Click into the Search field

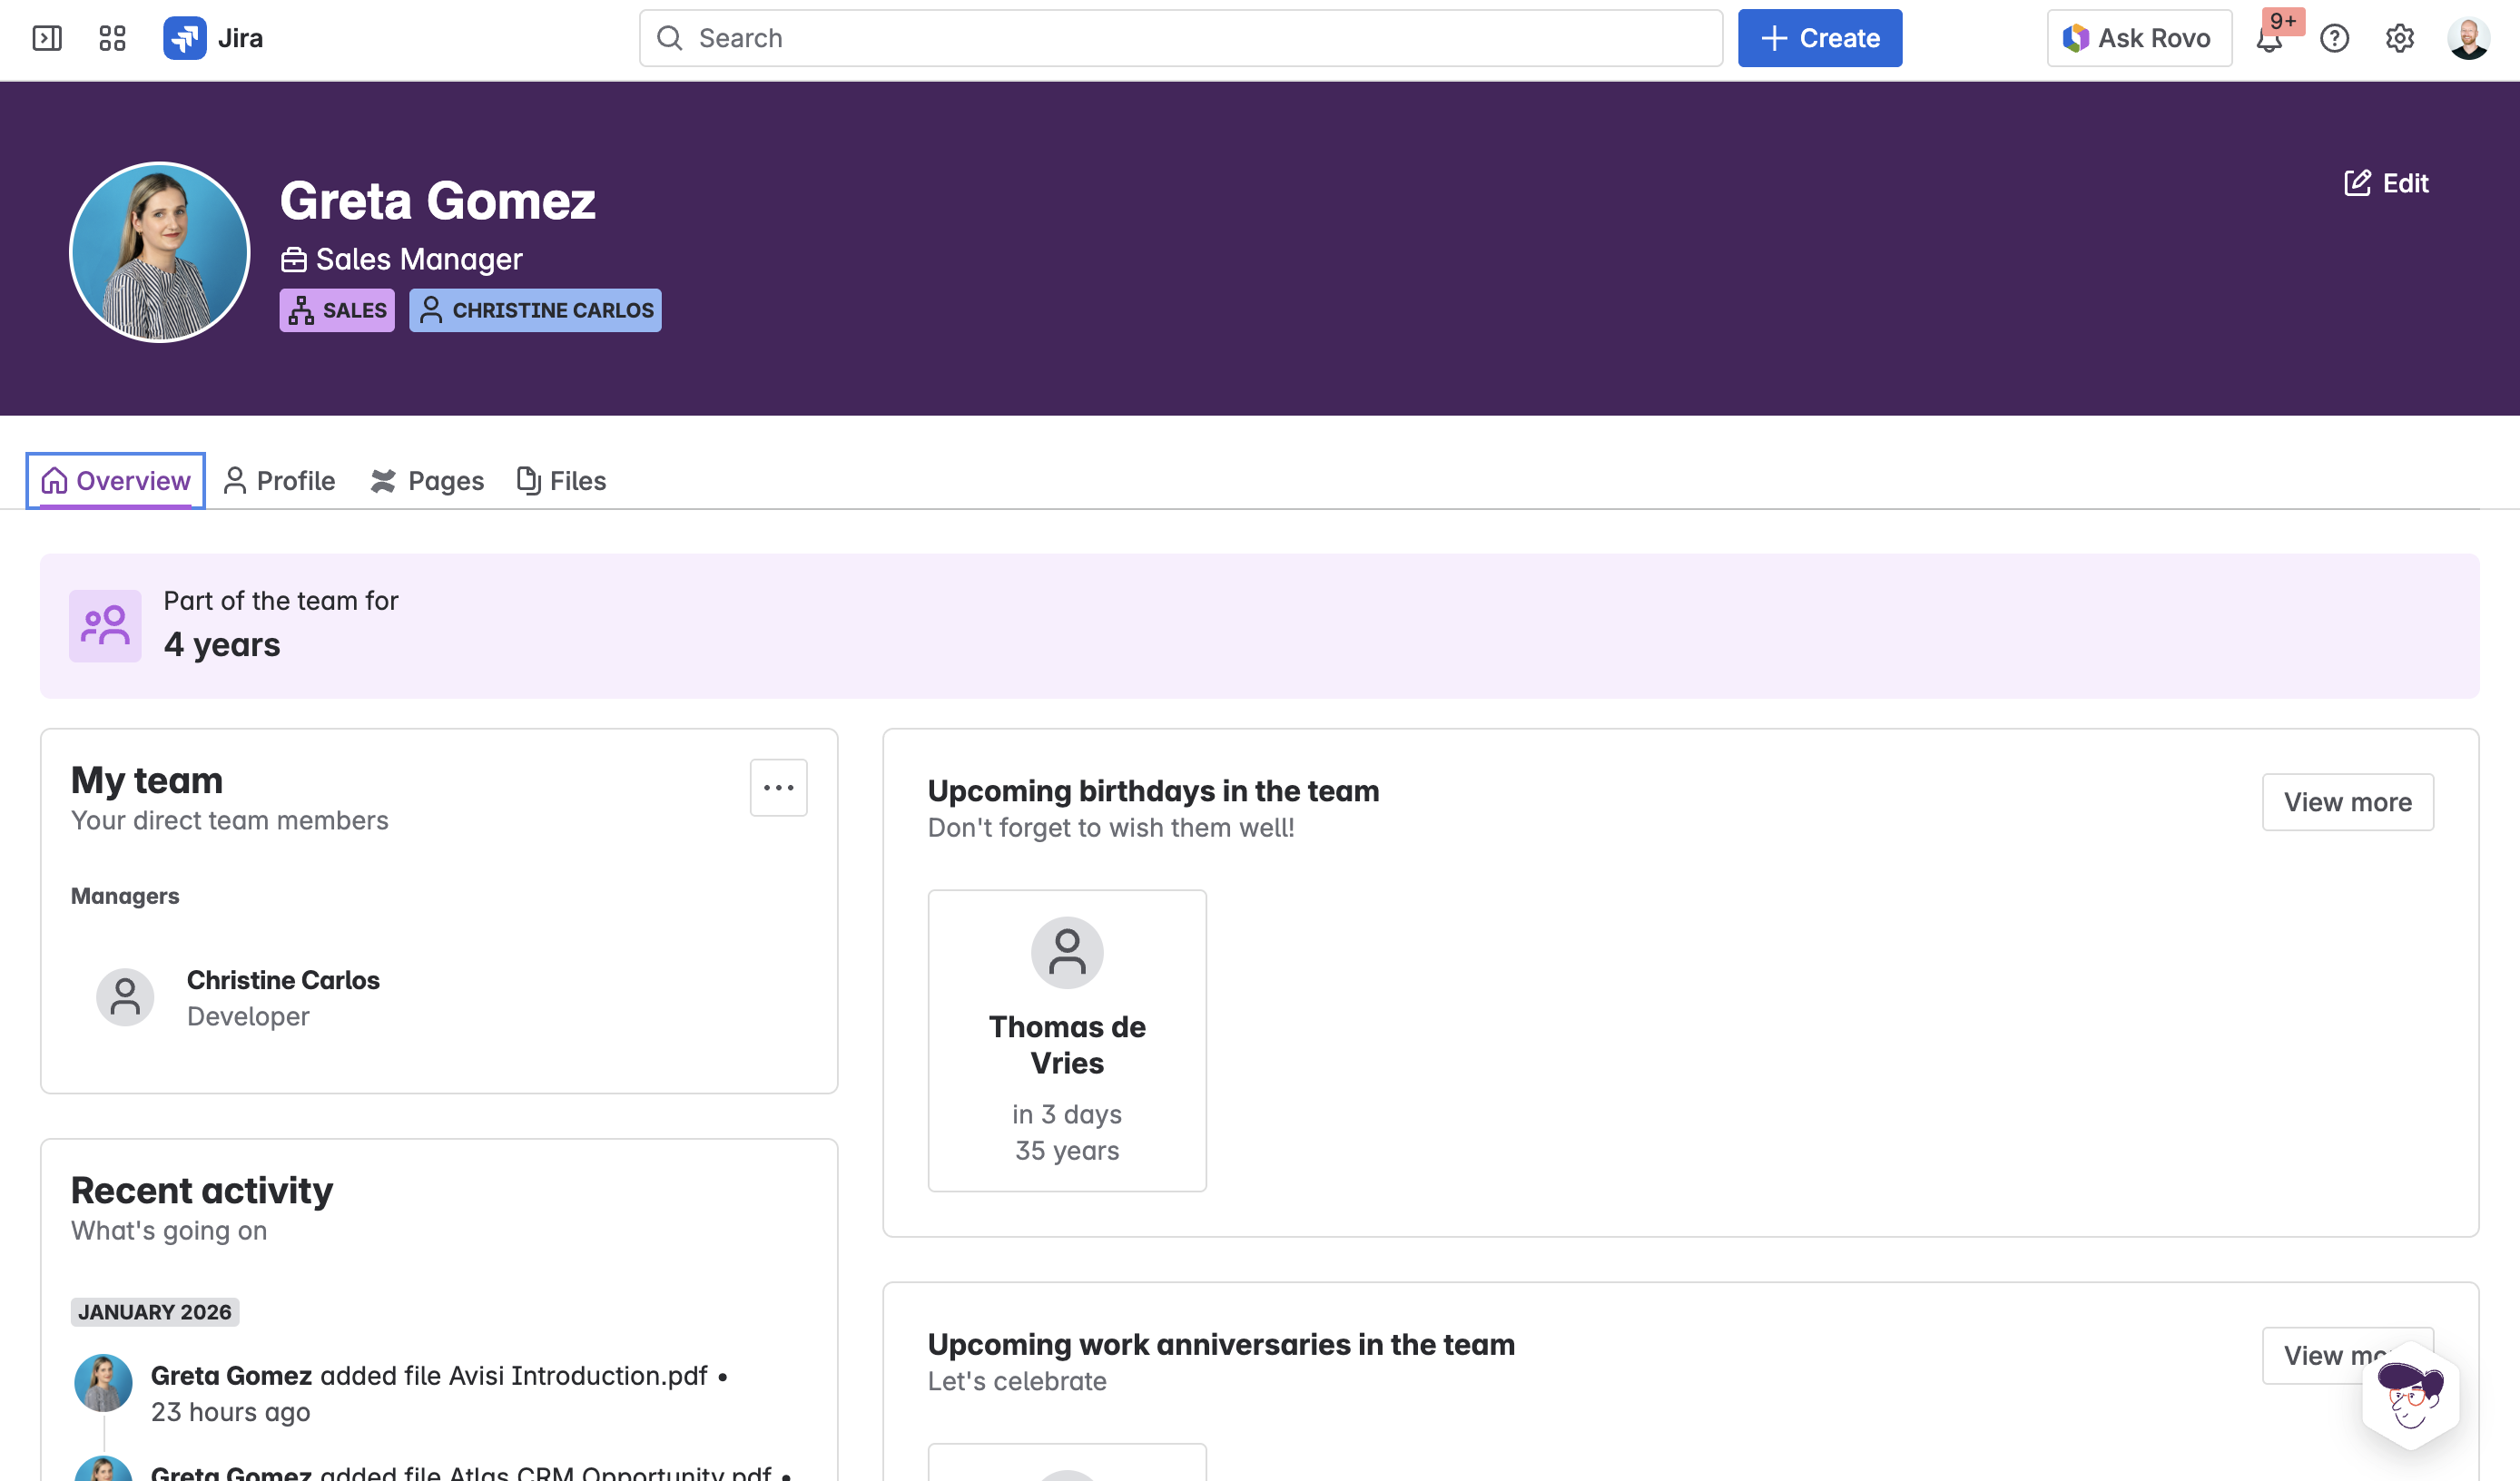[1180, 38]
